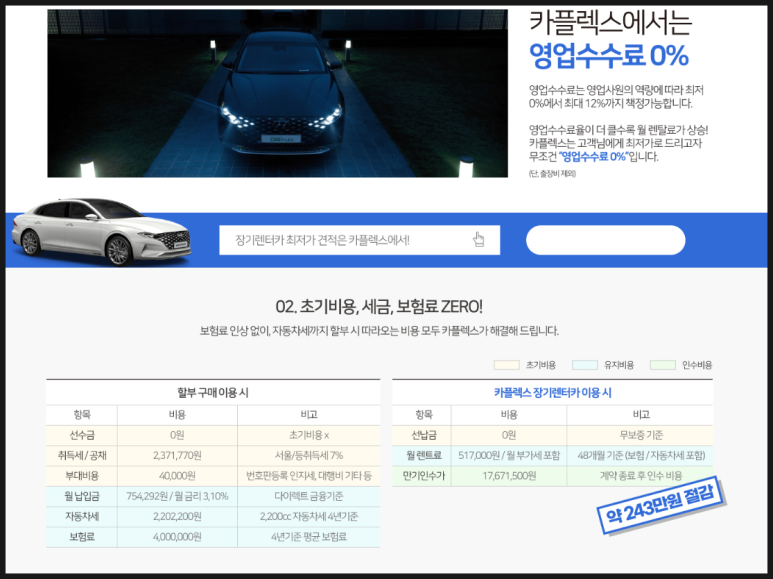The width and height of the screenshot is (773, 579).
Task: Click the '선납금' row label
Action: [424, 435]
